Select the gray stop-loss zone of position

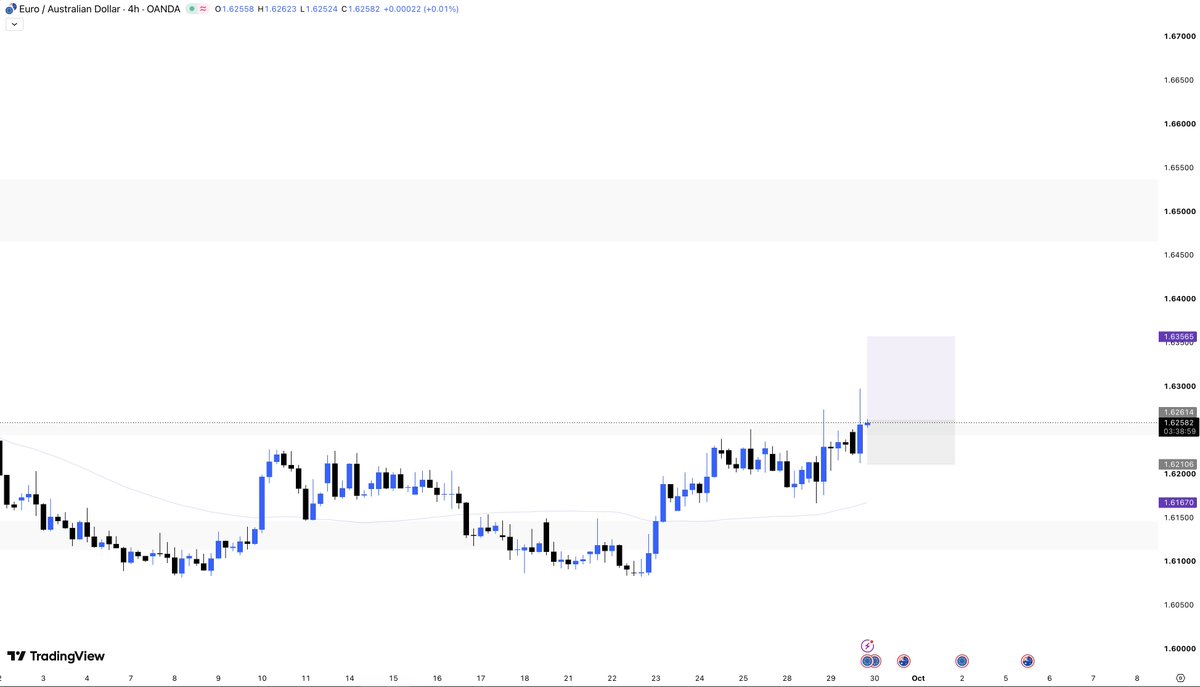click(x=910, y=443)
